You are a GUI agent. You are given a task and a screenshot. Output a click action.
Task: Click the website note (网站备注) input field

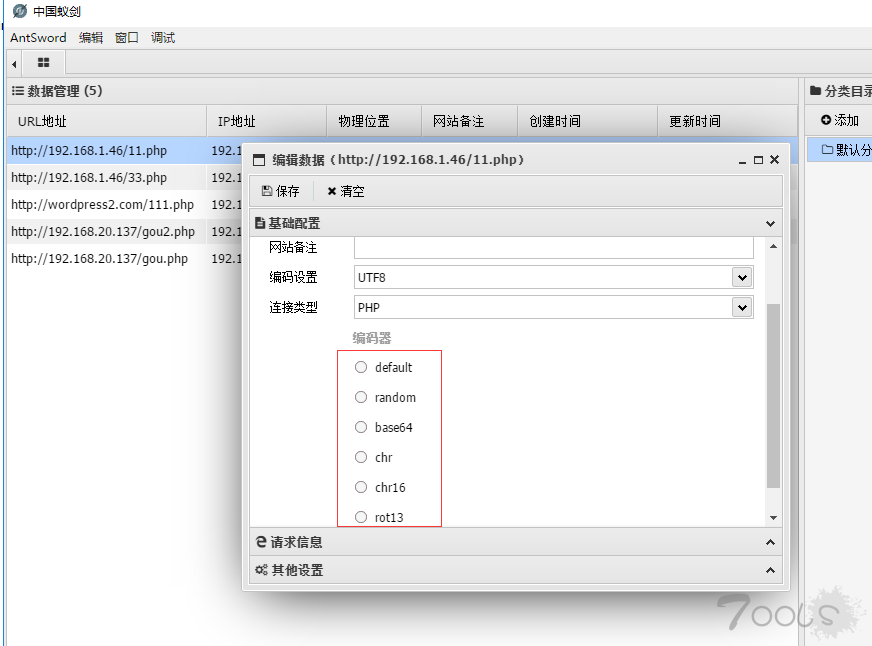pyautogui.click(x=553, y=247)
